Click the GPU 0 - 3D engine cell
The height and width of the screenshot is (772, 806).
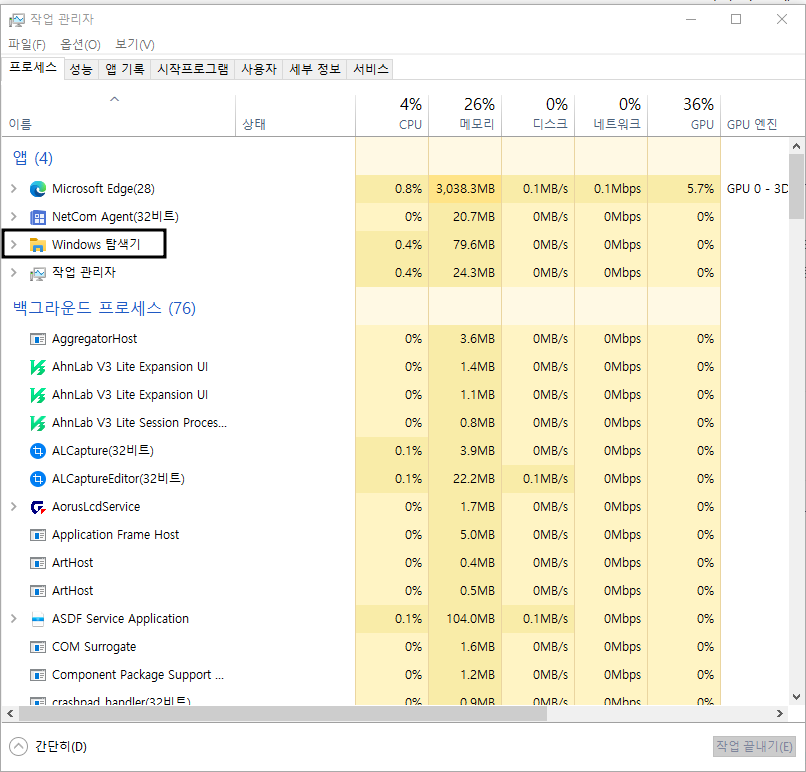coord(756,189)
